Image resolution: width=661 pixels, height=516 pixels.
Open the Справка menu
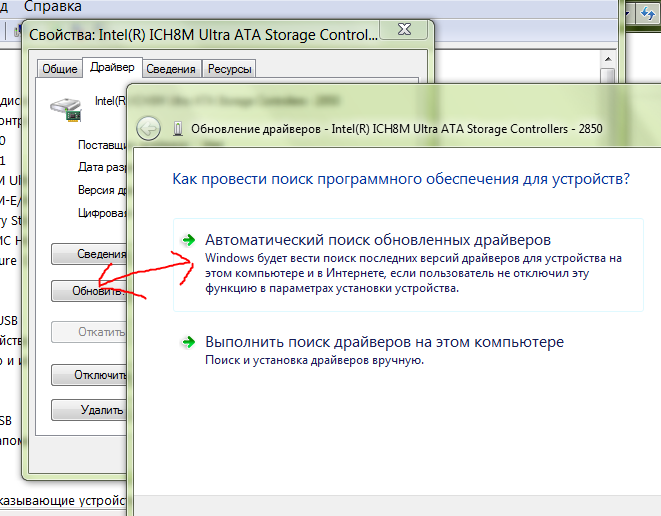[53, 6]
